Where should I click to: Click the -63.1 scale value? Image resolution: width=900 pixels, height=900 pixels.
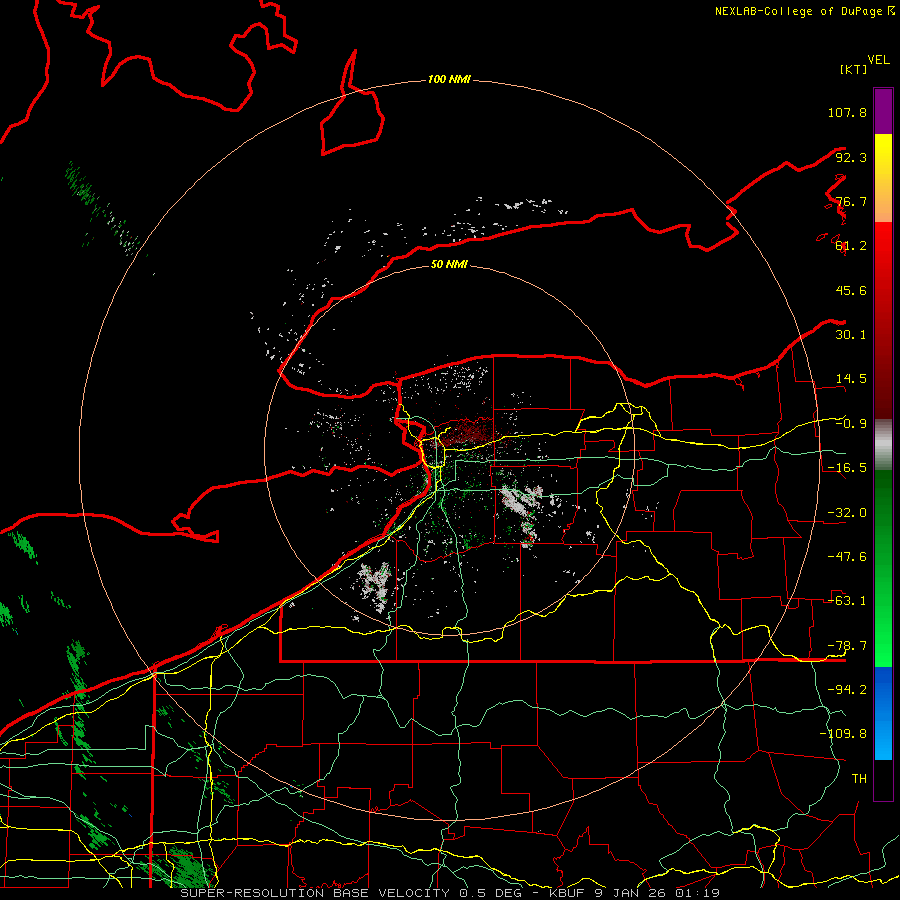[847, 601]
